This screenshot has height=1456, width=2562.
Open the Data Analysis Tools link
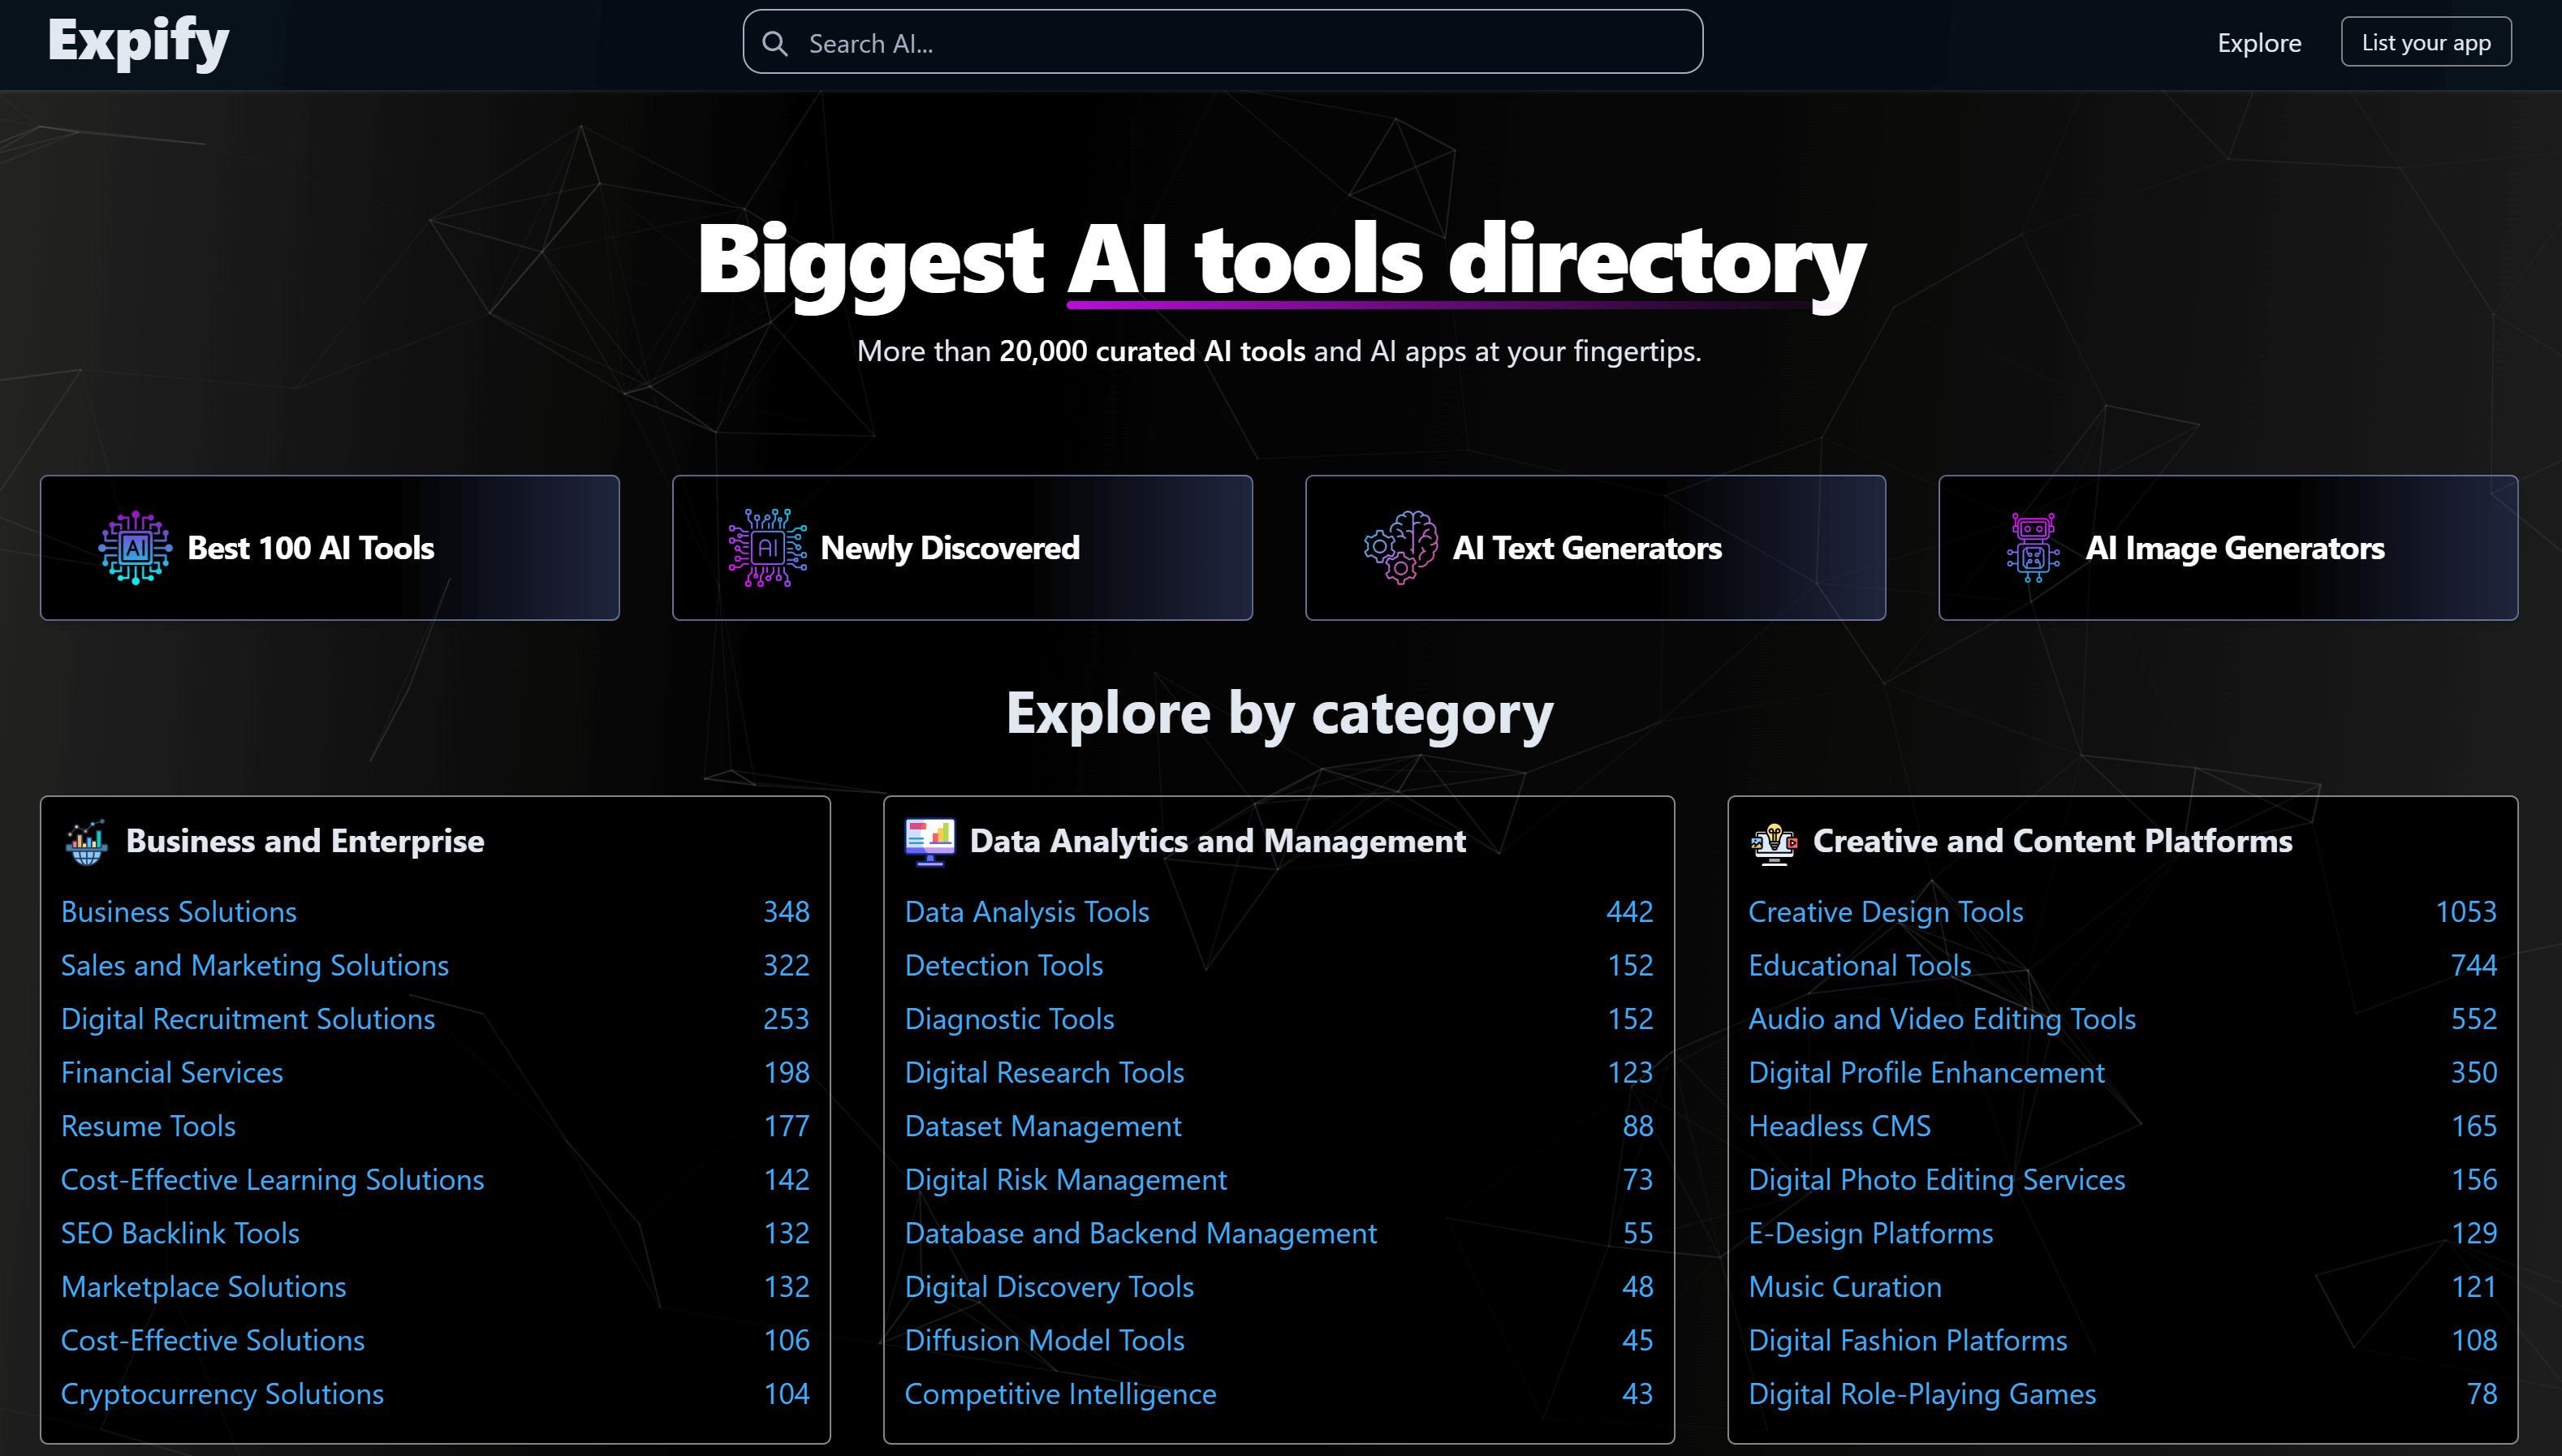pyautogui.click(x=1026, y=911)
